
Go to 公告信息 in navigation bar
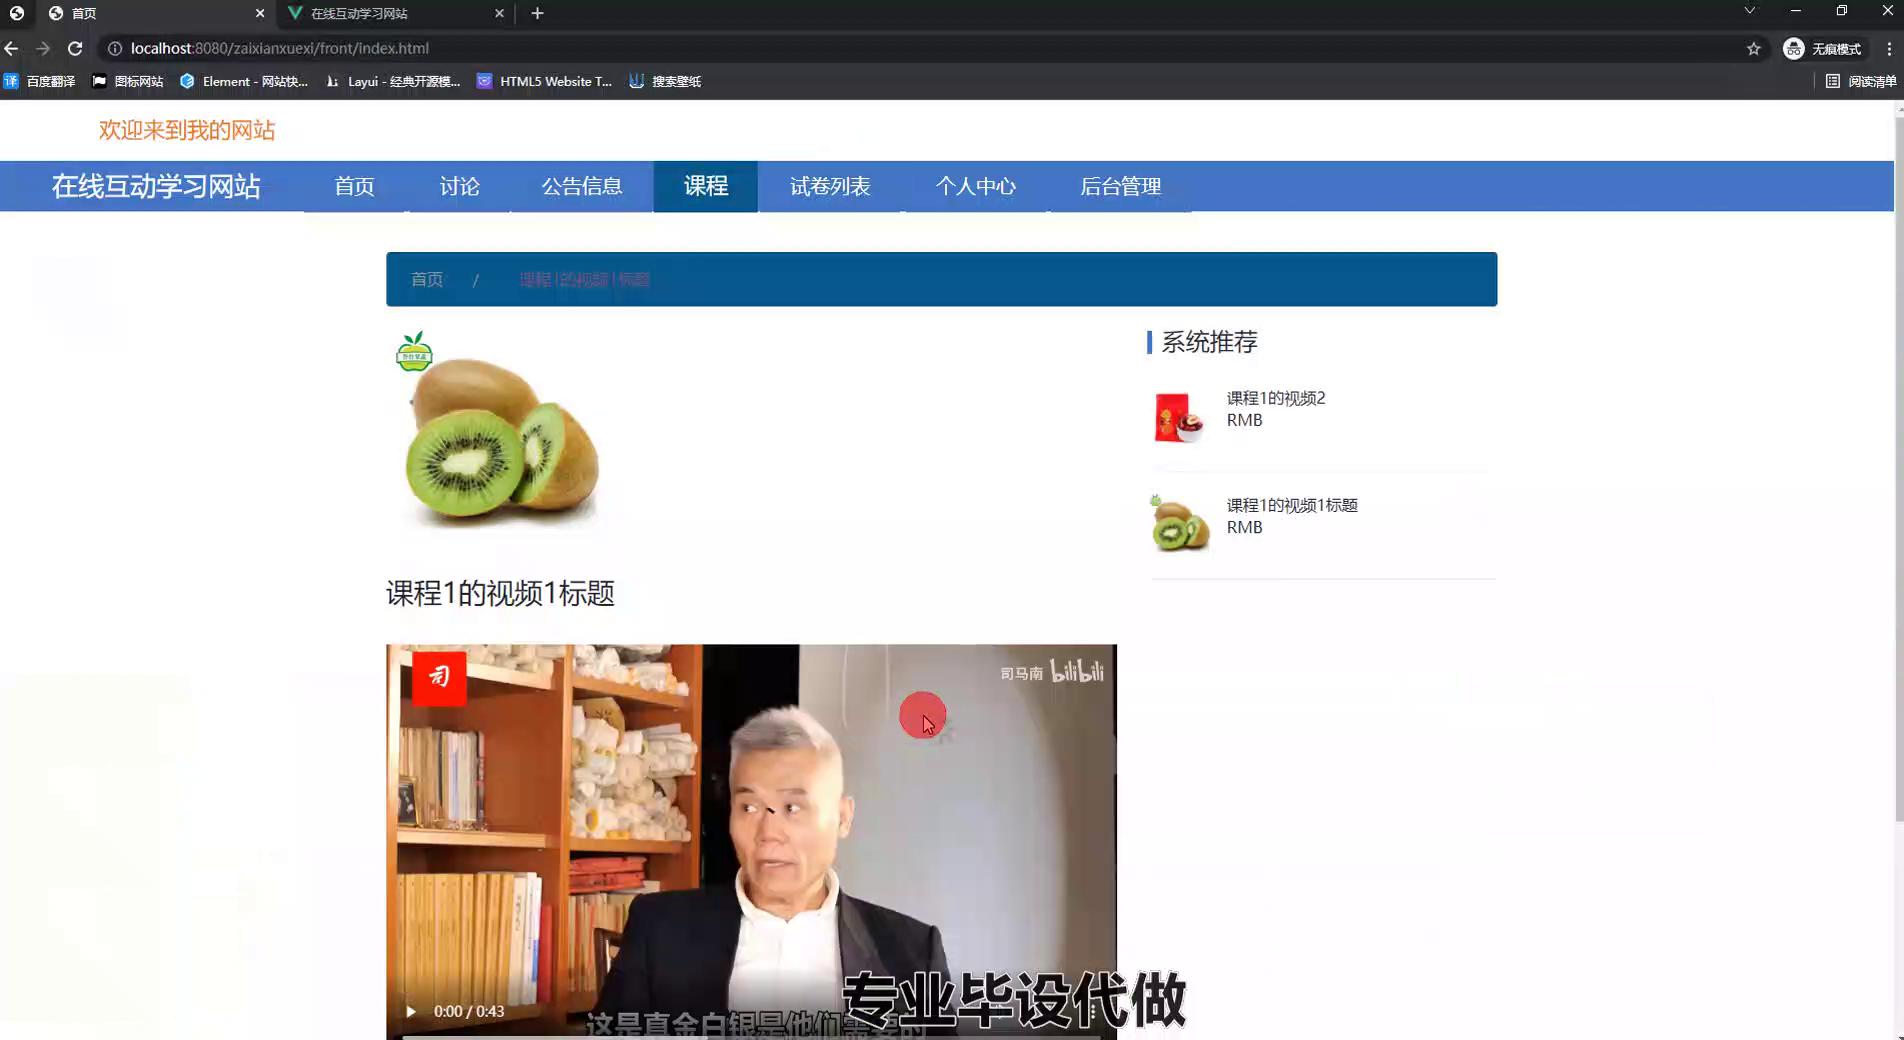coord(581,186)
